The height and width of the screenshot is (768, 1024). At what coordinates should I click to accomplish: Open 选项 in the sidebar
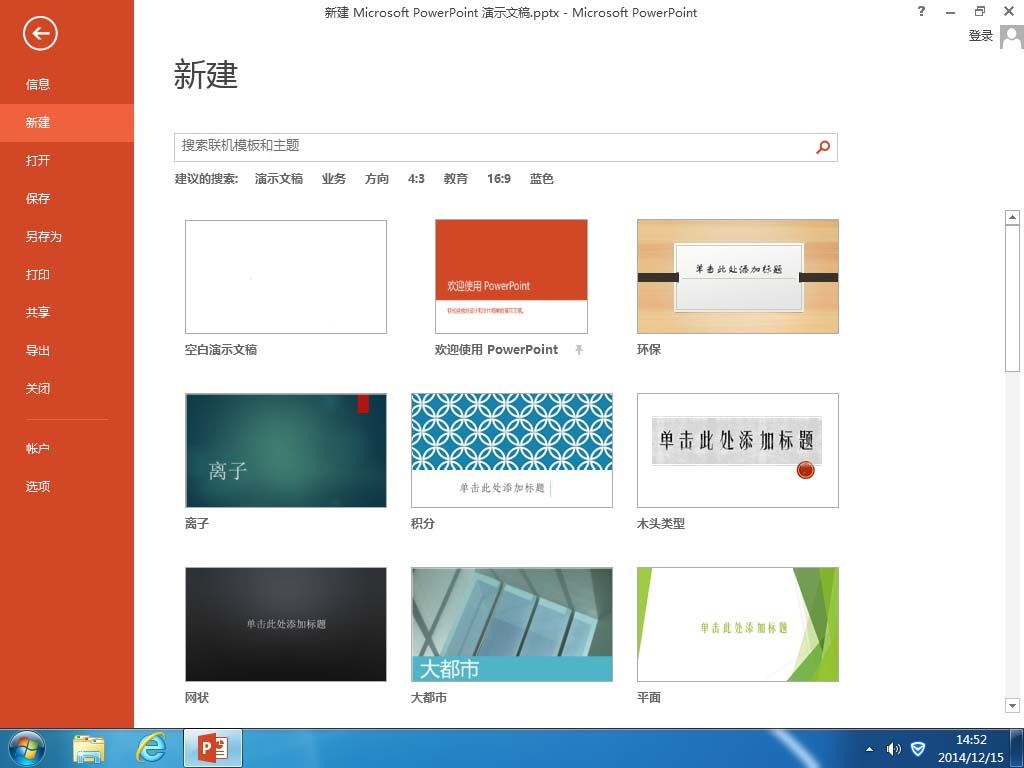tap(67, 487)
